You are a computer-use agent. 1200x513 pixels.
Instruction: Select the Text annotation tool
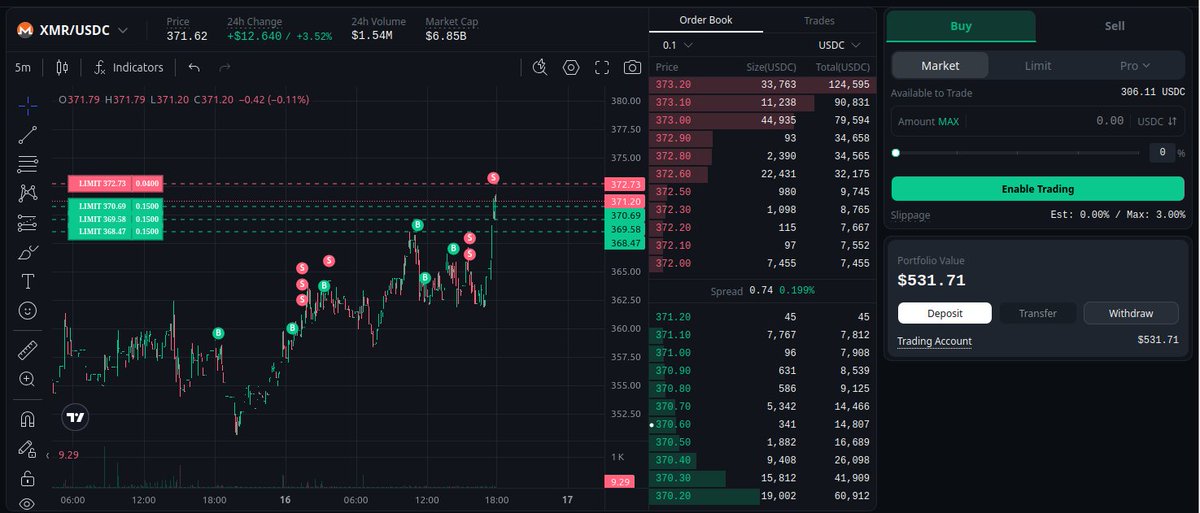tap(28, 281)
